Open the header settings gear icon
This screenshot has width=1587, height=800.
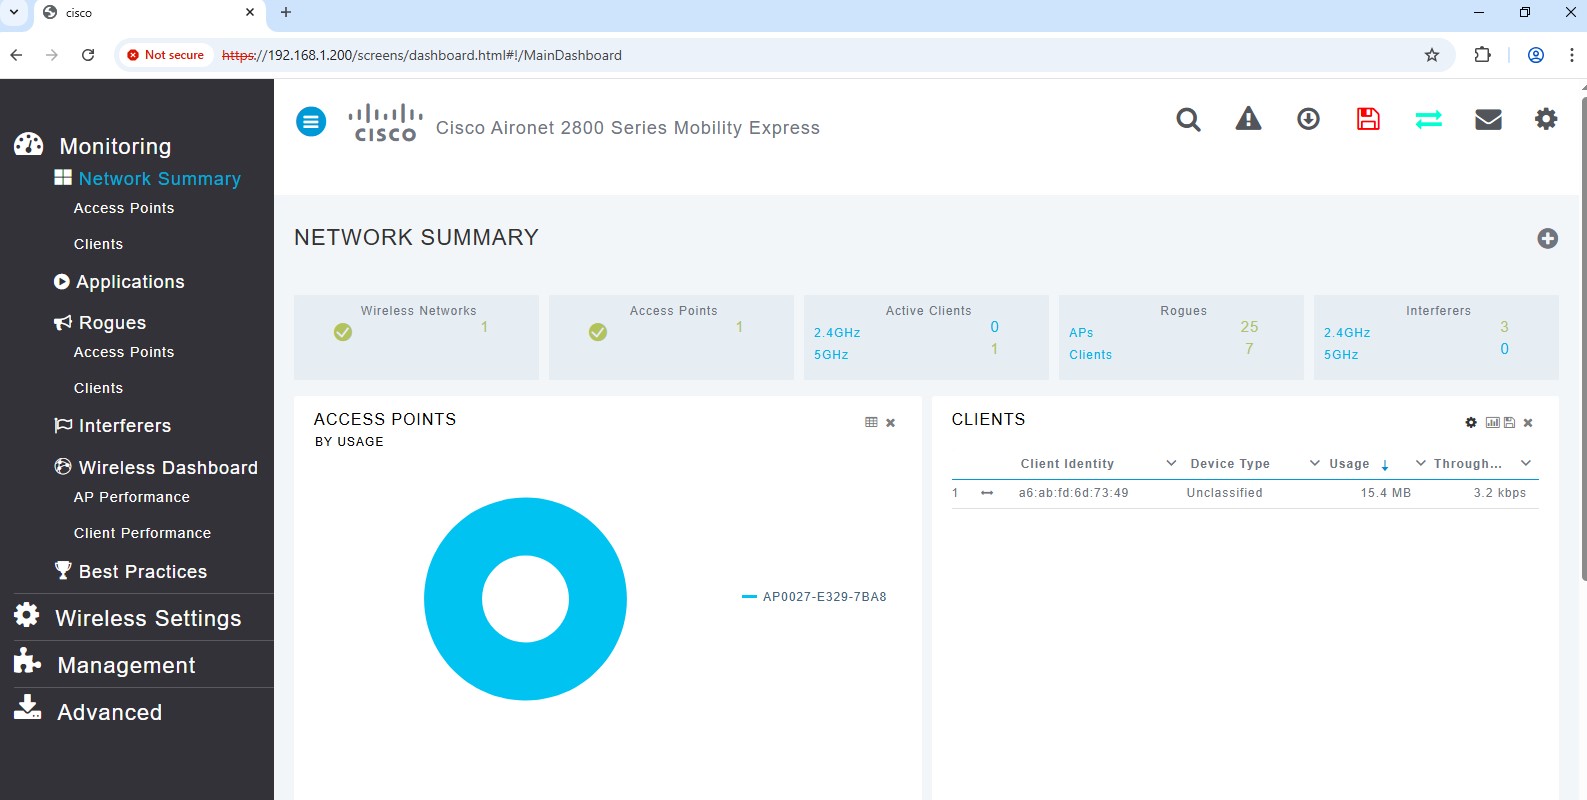(x=1546, y=120)
